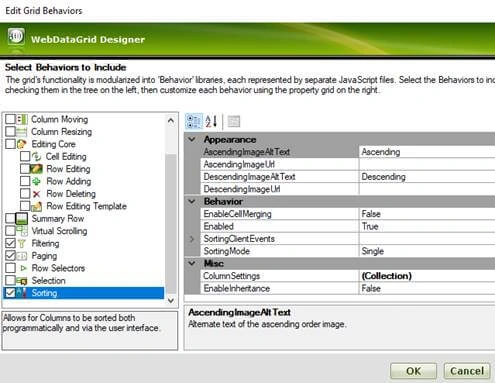Screen dimensions: 495x383
Task: Select the EnableCellMerging property name
Action: point(237,214)
